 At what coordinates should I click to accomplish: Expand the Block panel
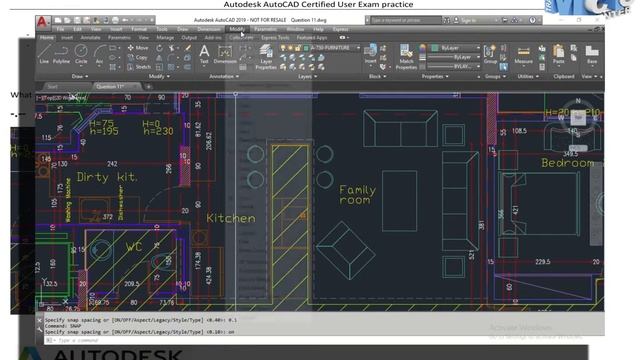pos(378,76)
